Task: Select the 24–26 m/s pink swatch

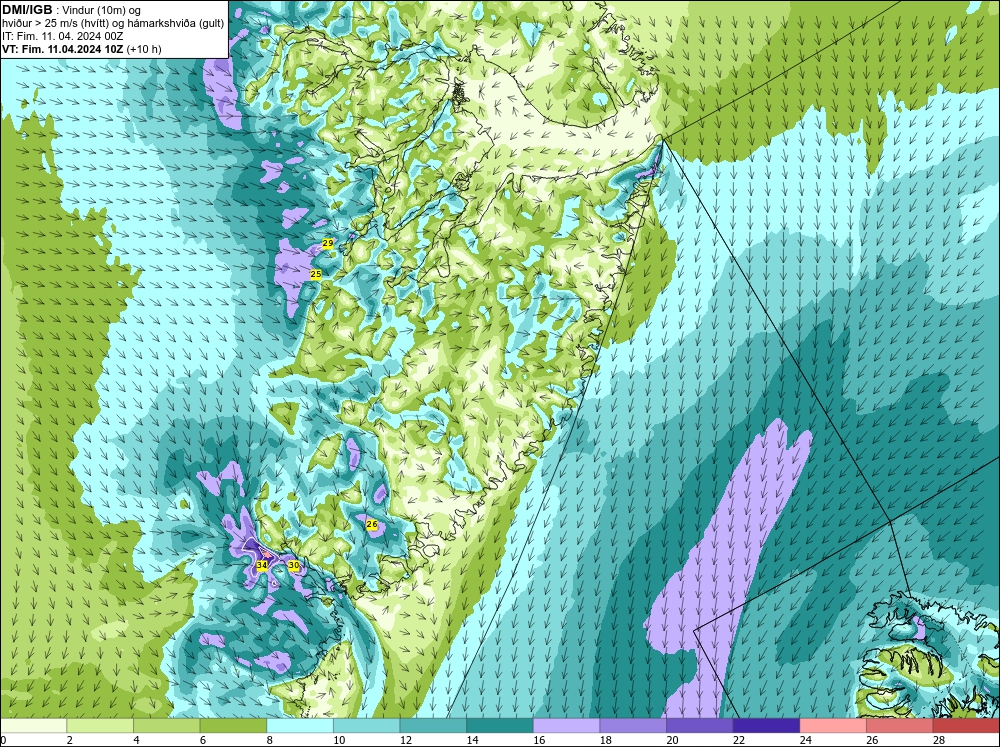Action: [x=833, y=726]
